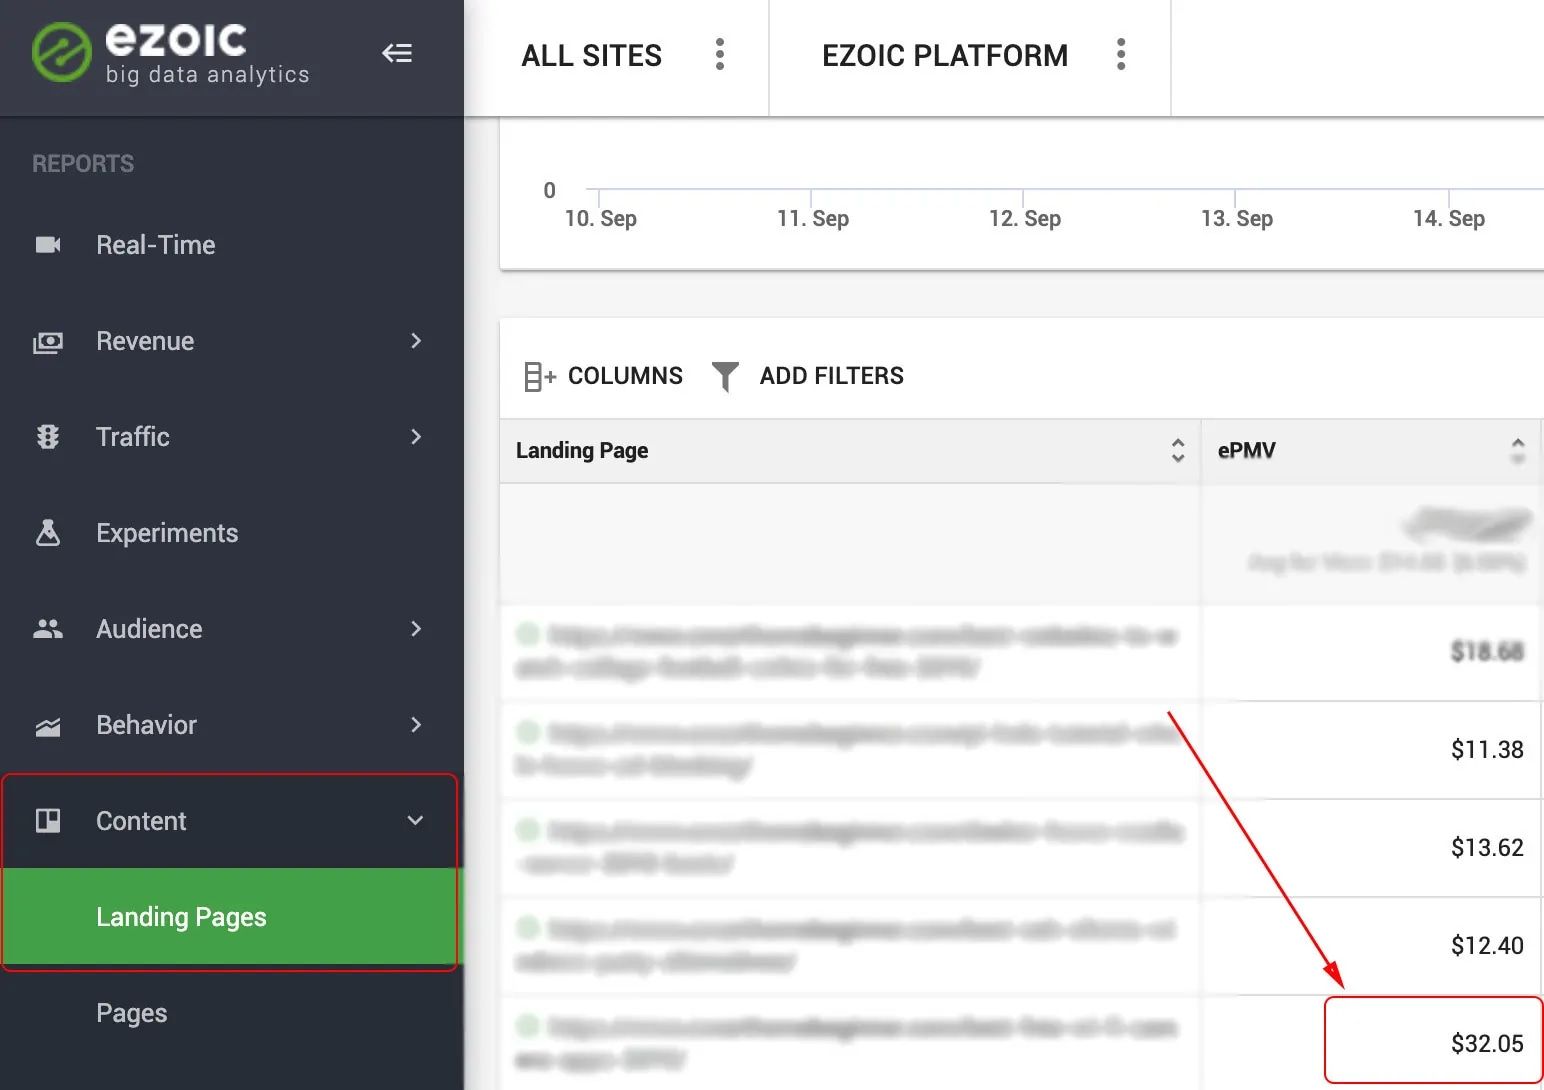Click the 13. Sep chart axis label
The width and height of the screenshot is (1544, 1090).
(x=1236, y=219)
